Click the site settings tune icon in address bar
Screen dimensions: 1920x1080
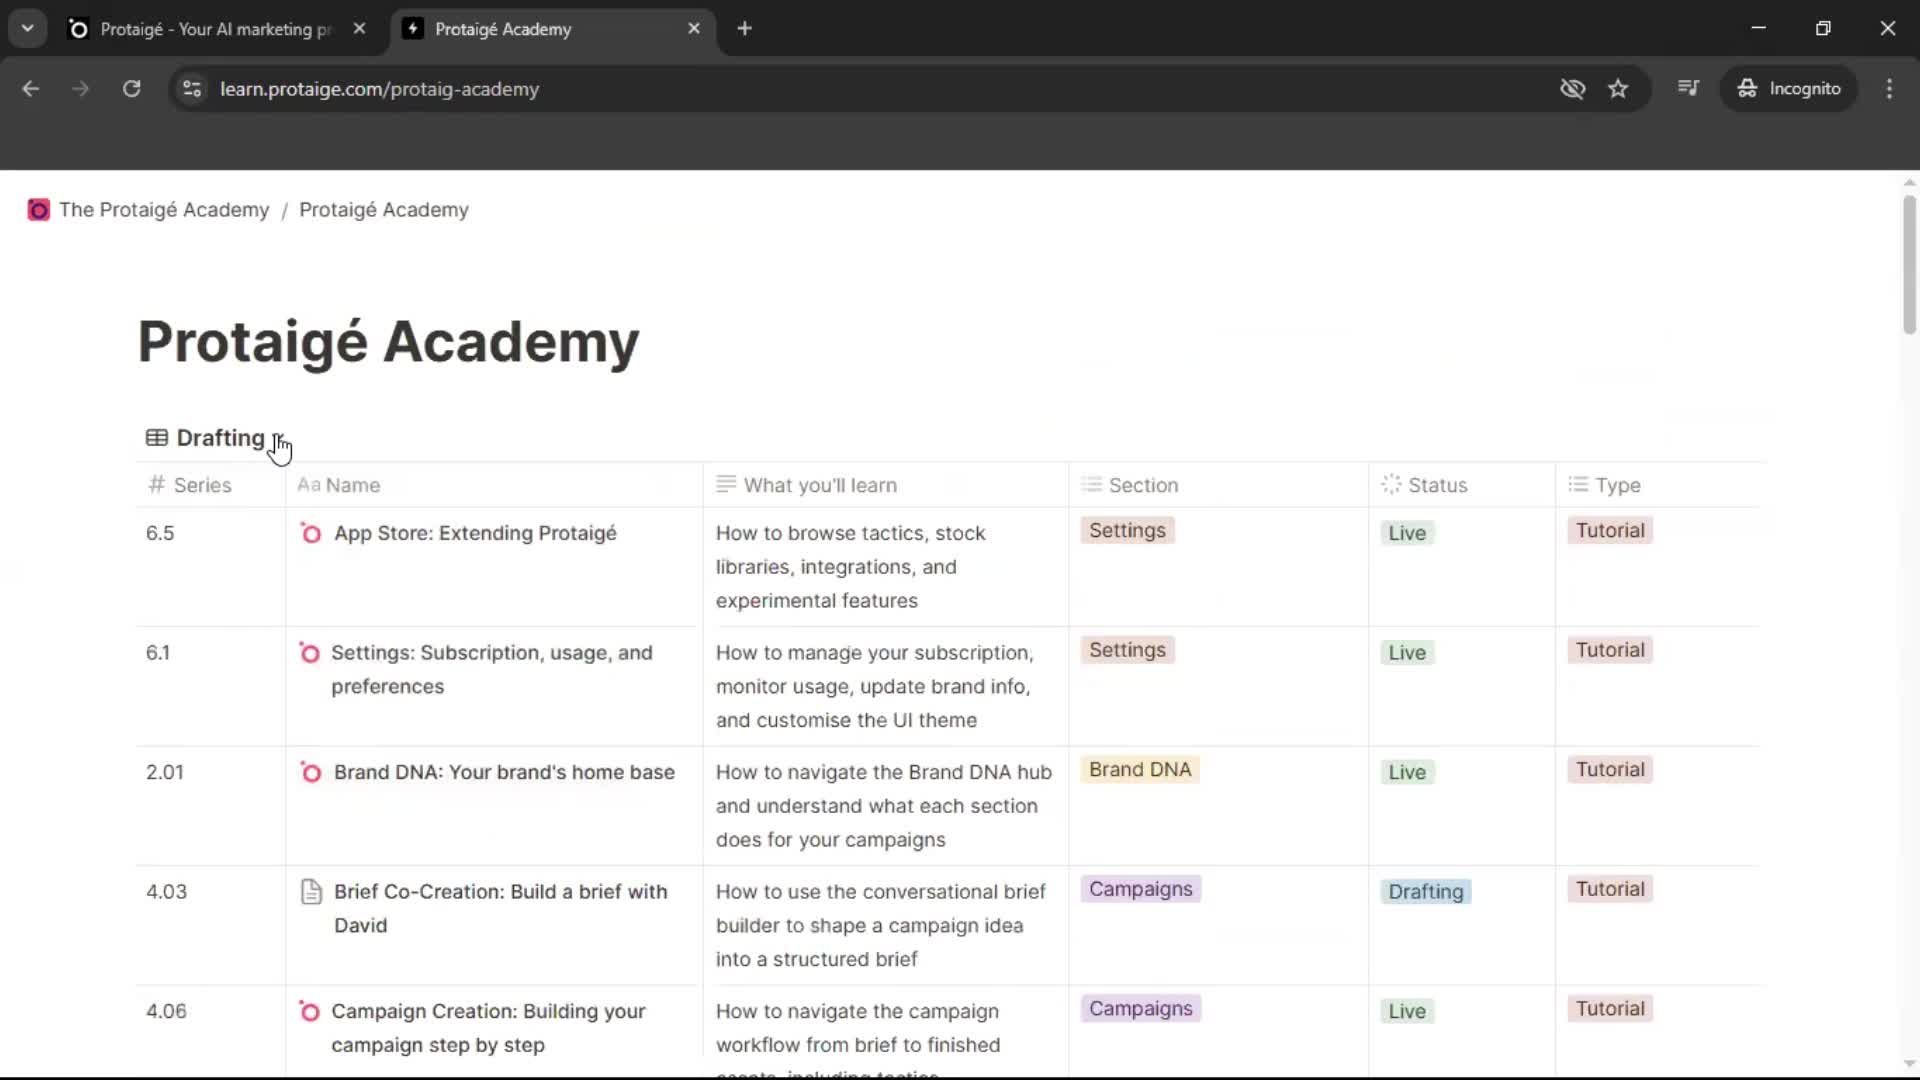[191, 88]
